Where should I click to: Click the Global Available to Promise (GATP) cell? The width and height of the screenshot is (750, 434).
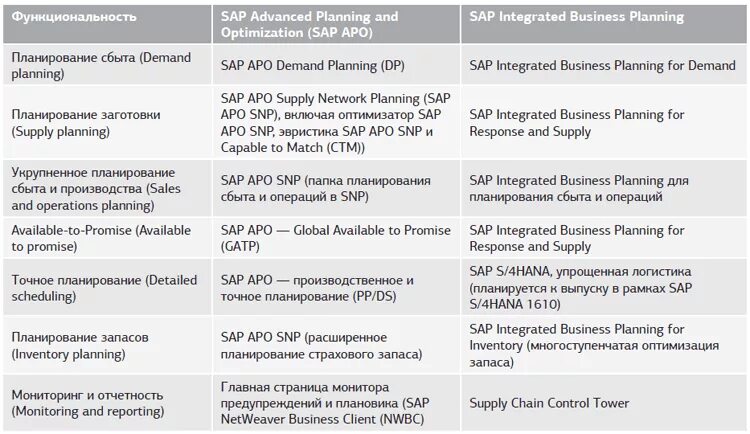[x=336, y=238]
